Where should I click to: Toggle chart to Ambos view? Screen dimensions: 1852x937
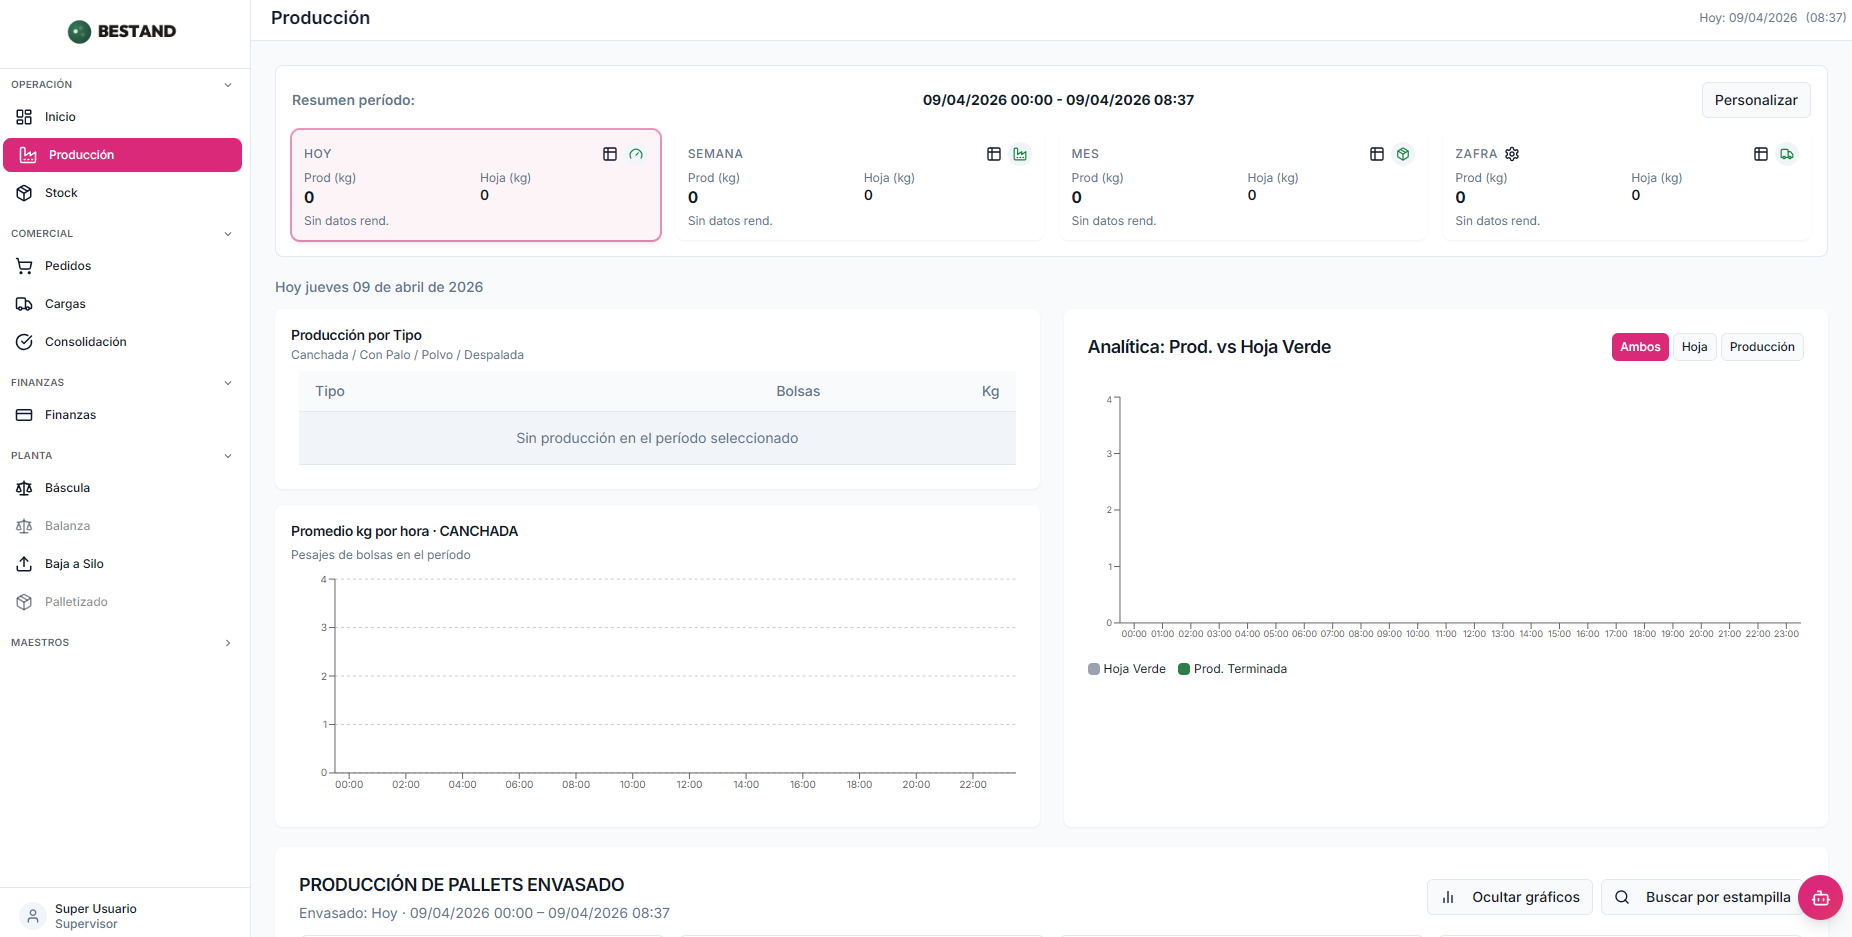point(1640,347)
